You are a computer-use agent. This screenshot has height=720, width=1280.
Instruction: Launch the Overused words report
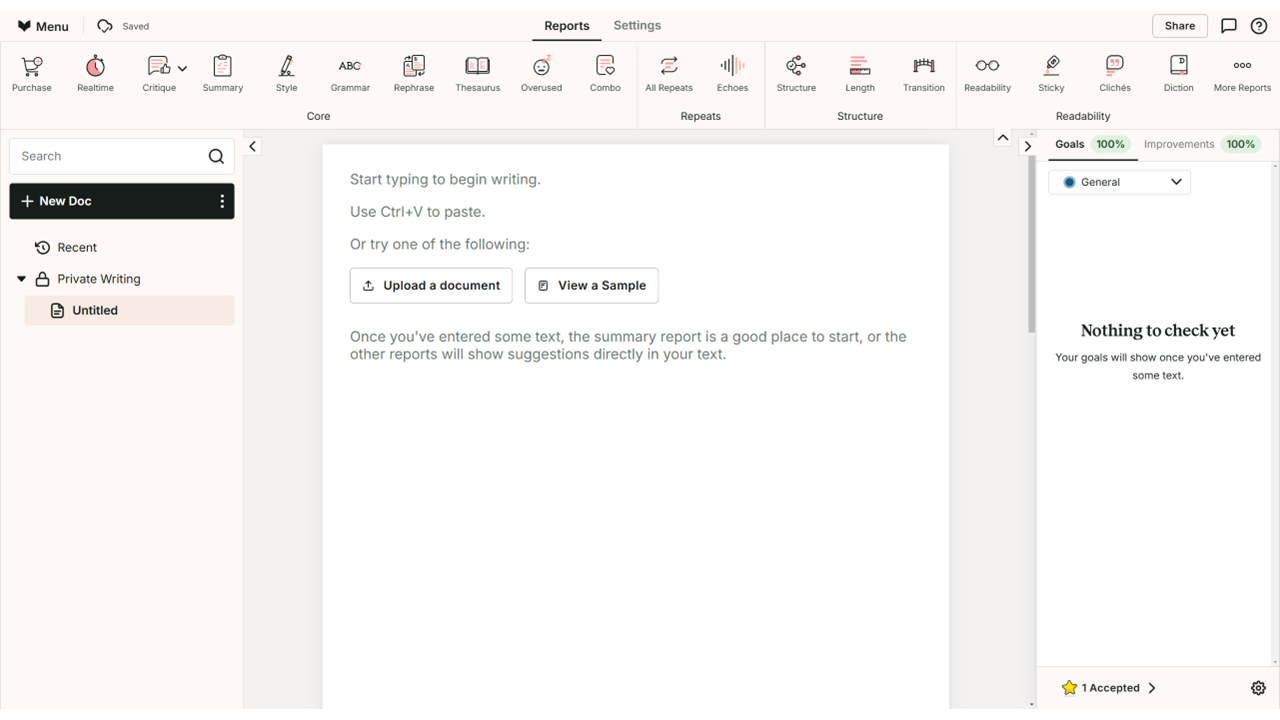click(541, 74)
